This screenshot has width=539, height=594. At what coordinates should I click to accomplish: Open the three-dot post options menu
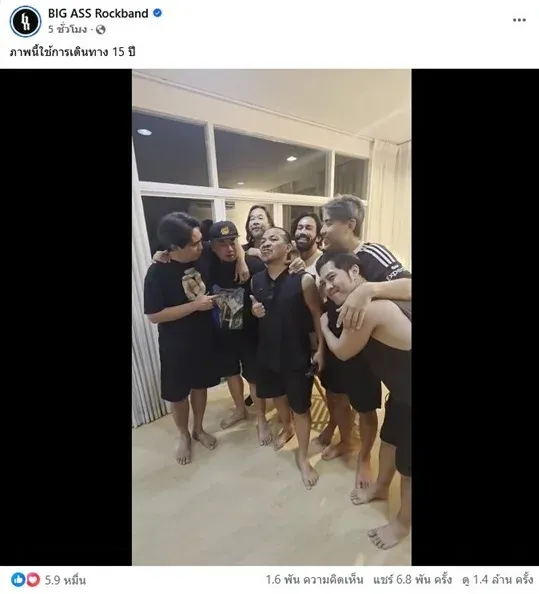click(x=519, y=20)
